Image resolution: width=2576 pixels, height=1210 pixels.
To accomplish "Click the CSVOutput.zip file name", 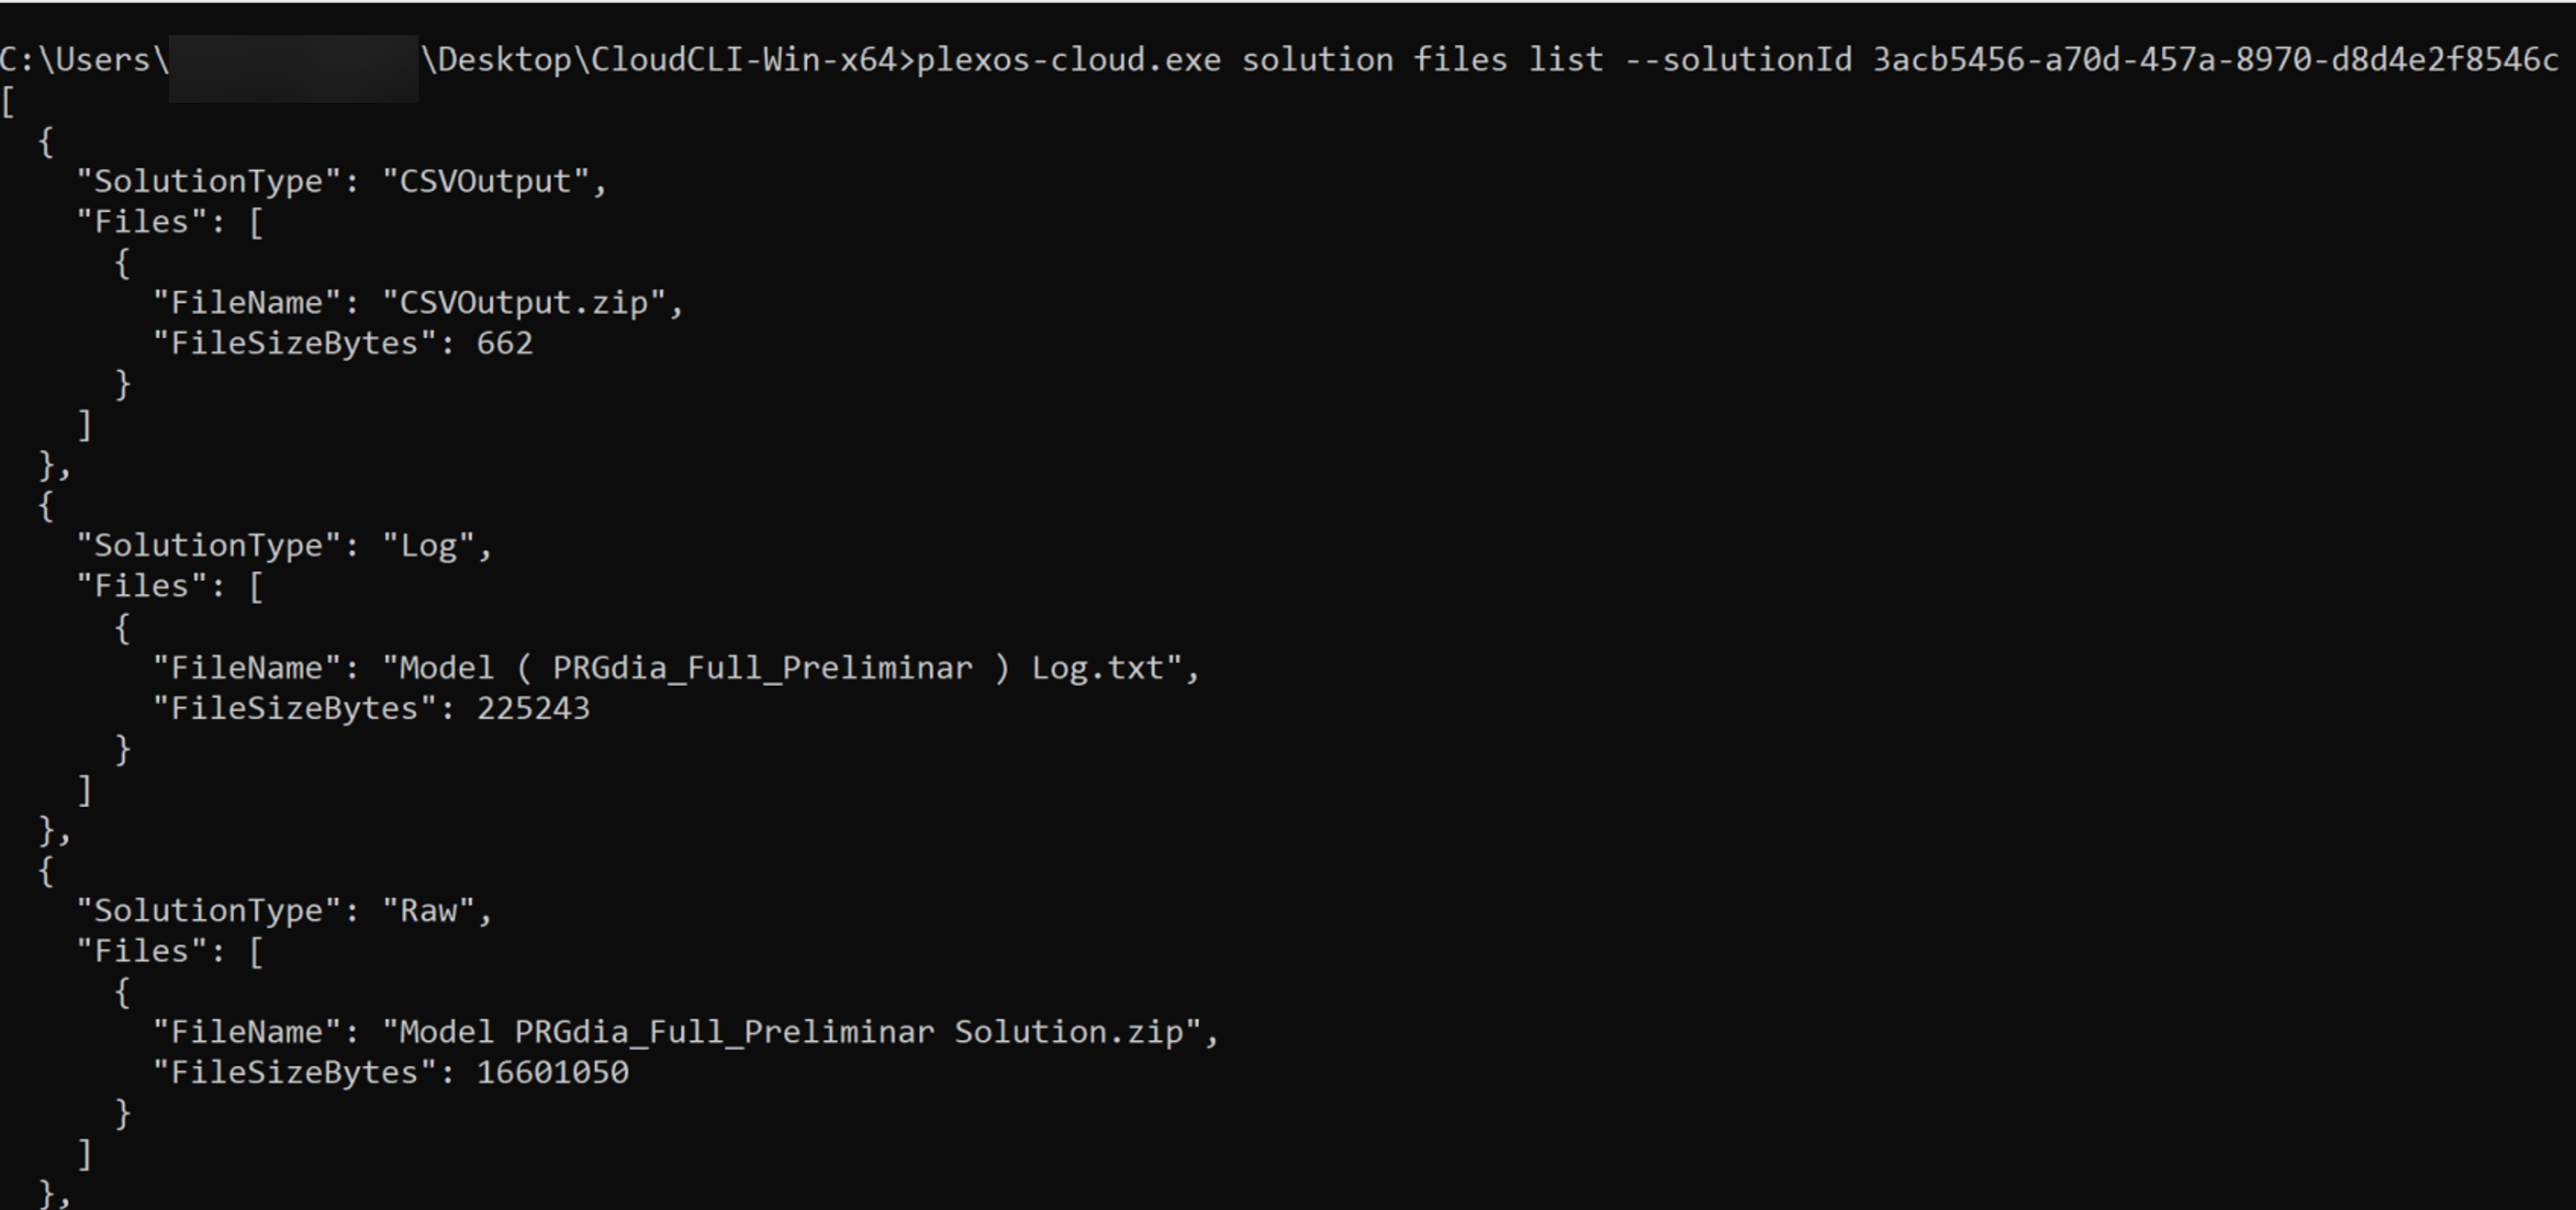I will pyautogui.click(x=524, y=302).
